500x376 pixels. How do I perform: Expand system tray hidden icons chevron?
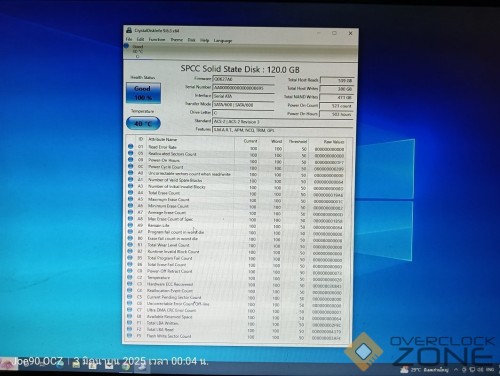coord(456,370)
